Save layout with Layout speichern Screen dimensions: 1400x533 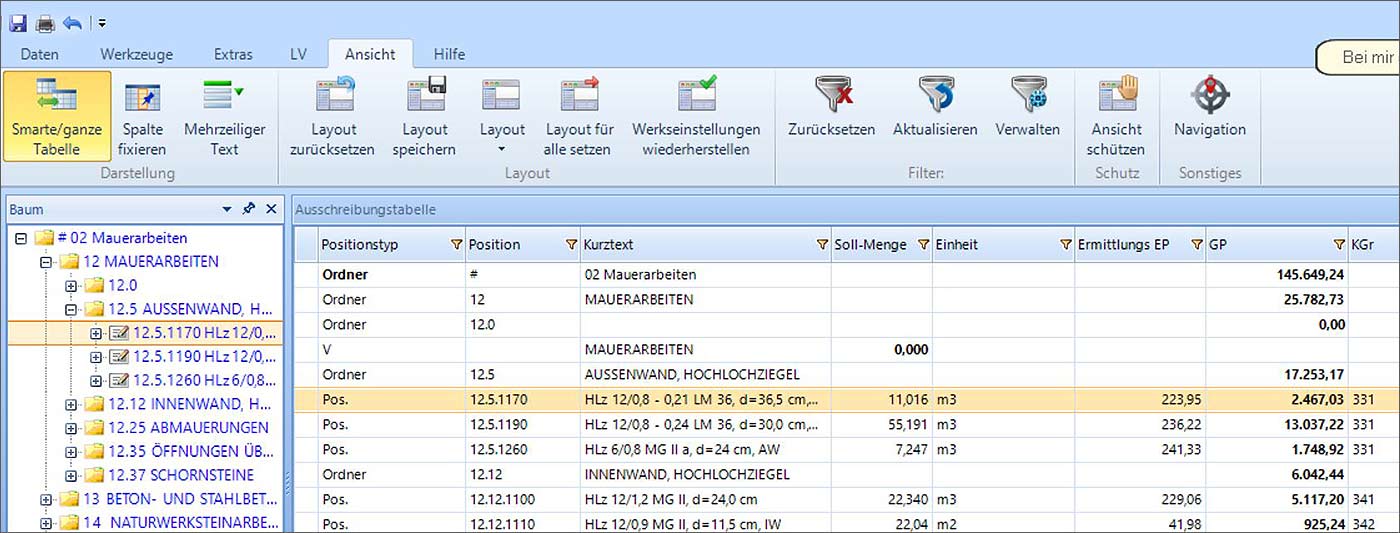(x=424, y=116)
